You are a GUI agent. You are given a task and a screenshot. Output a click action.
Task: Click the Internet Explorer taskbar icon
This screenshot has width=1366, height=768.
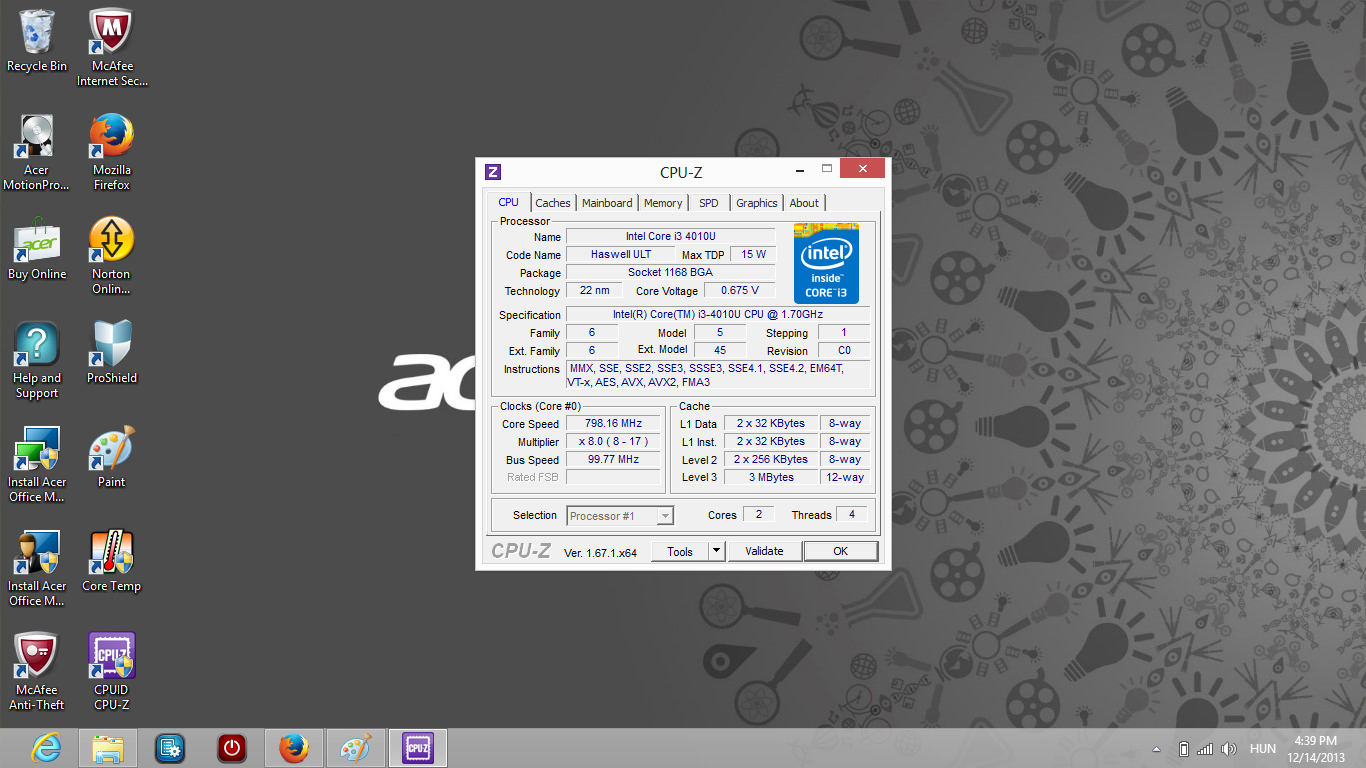(x=46, y=748)
